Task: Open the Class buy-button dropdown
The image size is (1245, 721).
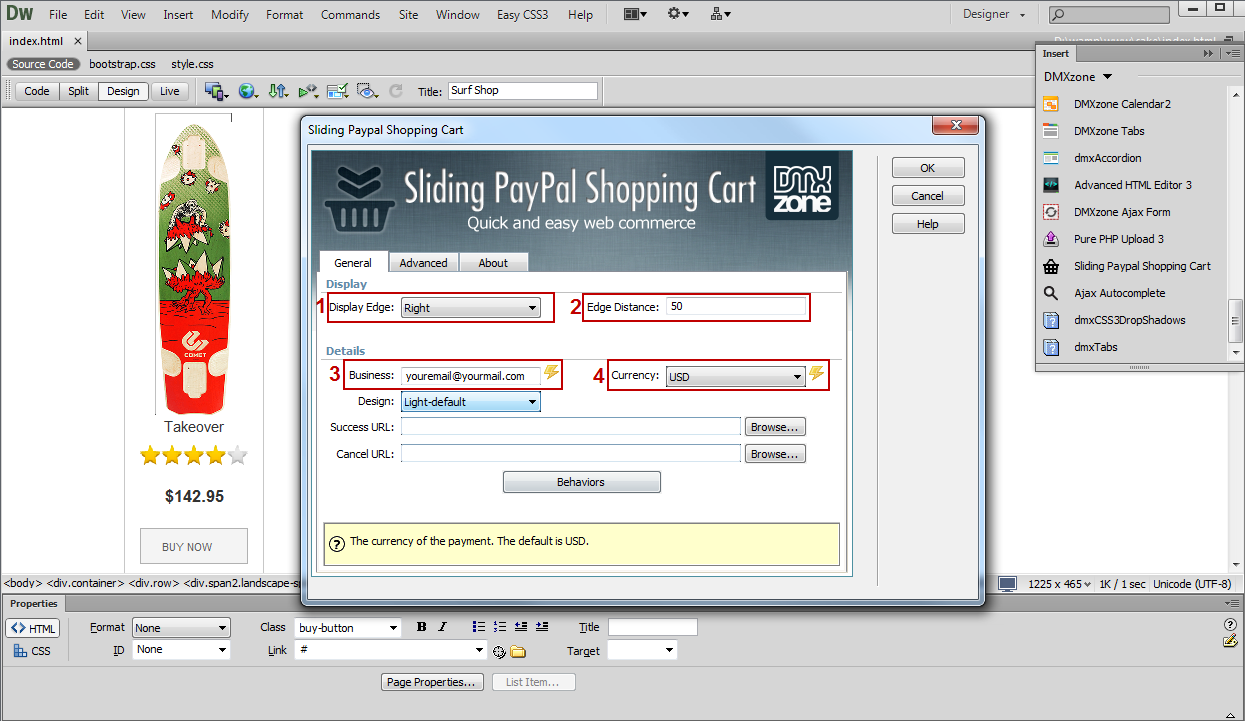Action: [348, 628]
